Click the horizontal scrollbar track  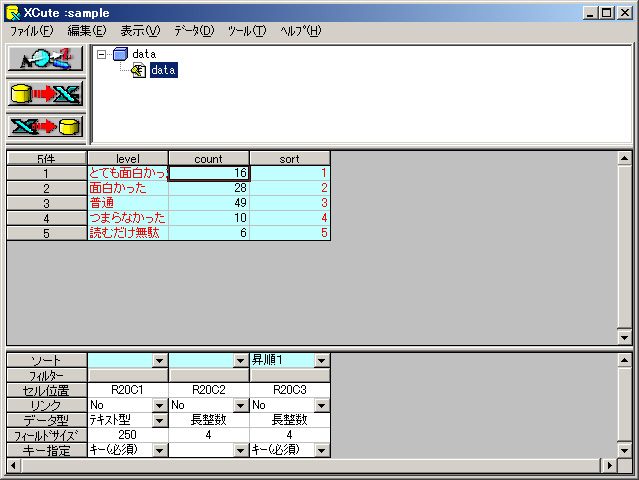coord(311,465)
